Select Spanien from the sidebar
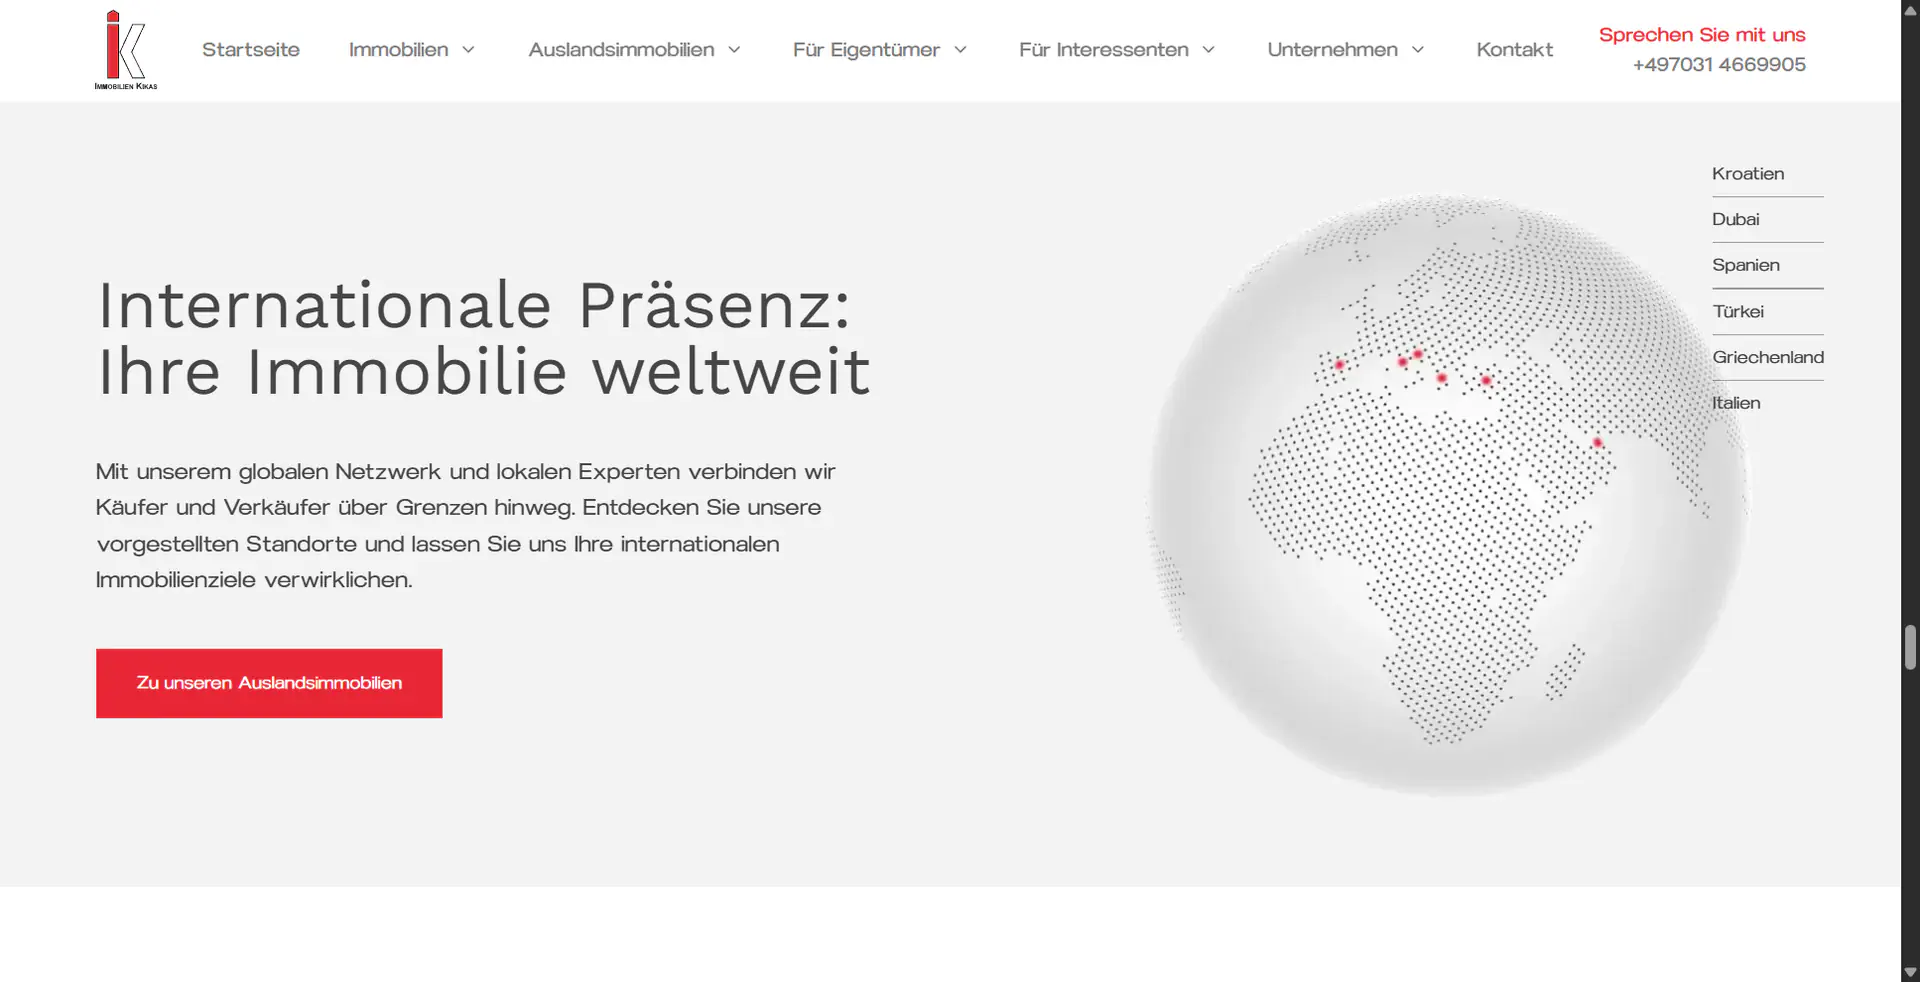The image size is (1920, 982). click(x=1746, y=265)
